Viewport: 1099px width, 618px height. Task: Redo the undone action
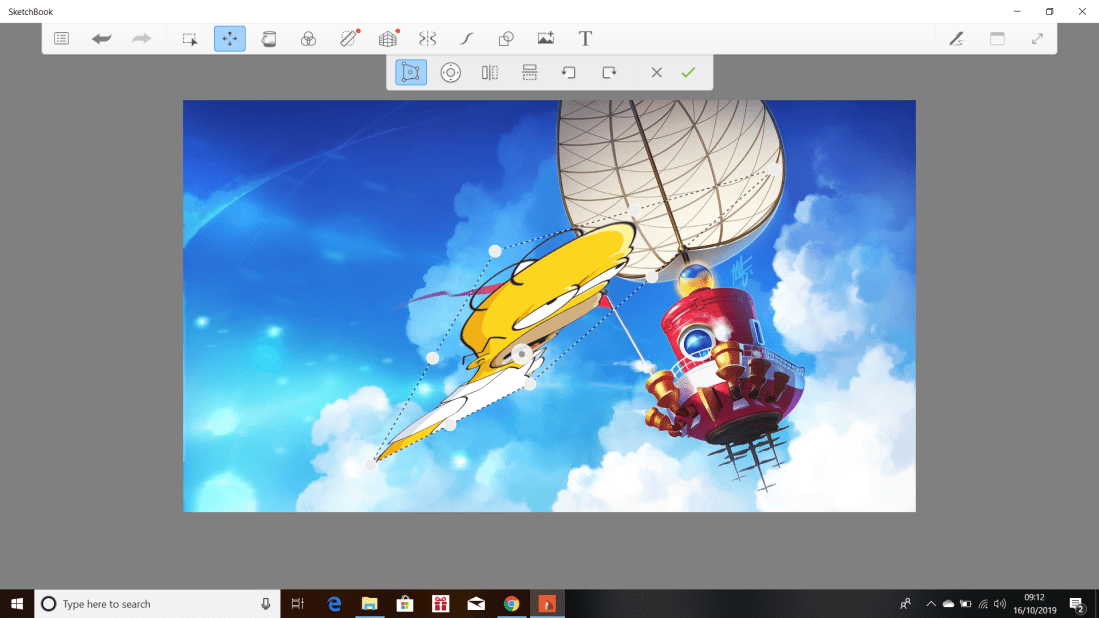141,38
